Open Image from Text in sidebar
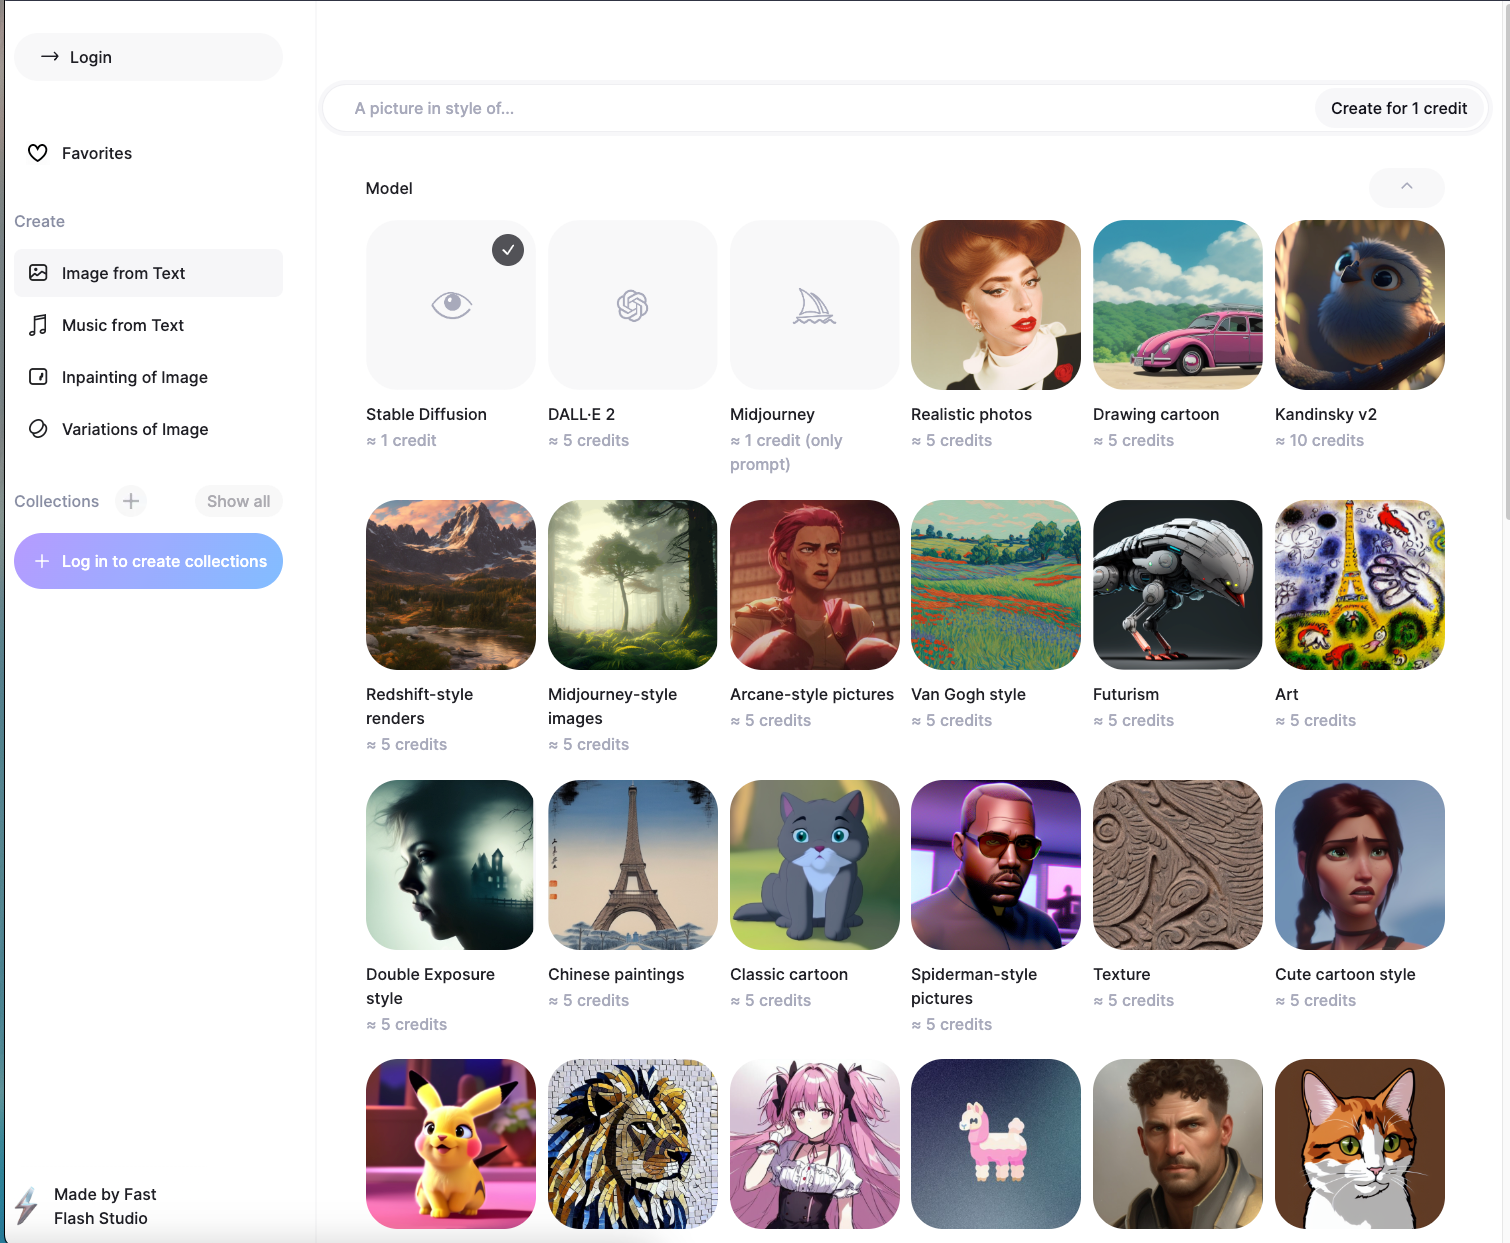The width and height of the screenshot is (1510, 1243). (x=148, y=273)
